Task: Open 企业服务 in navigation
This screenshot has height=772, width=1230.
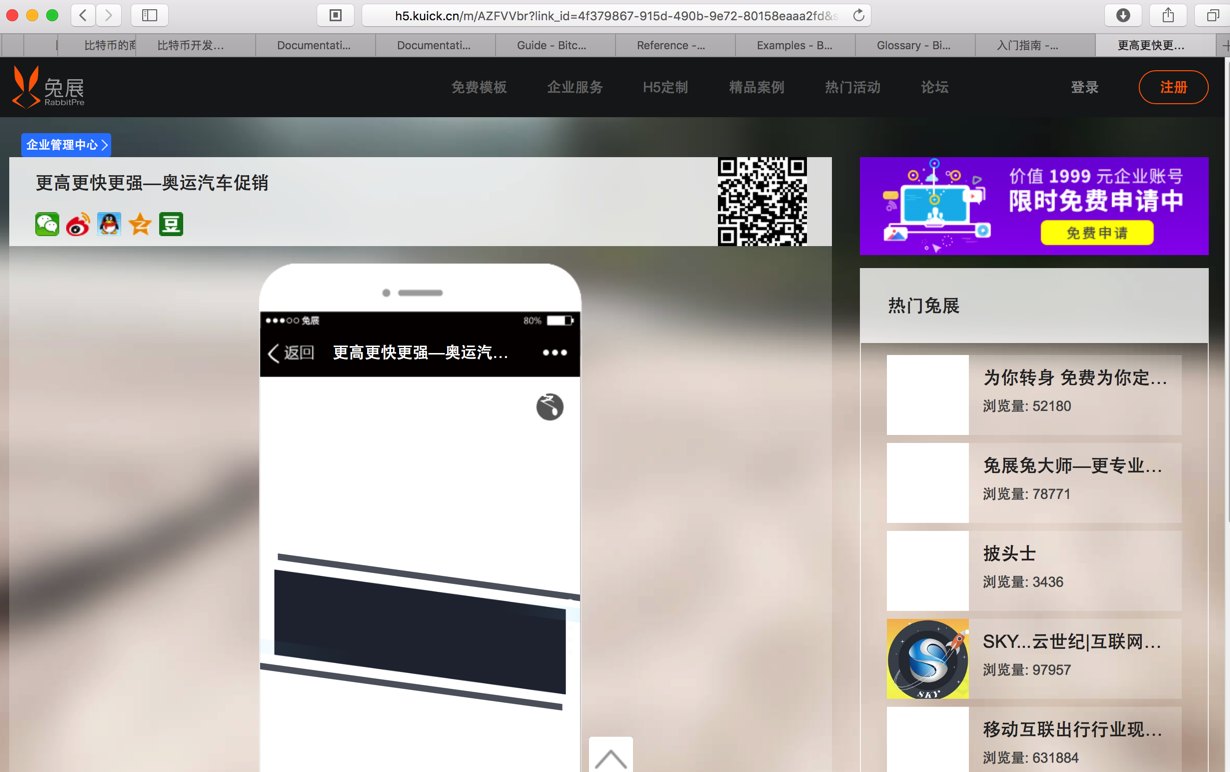Action: pos(575,88)
